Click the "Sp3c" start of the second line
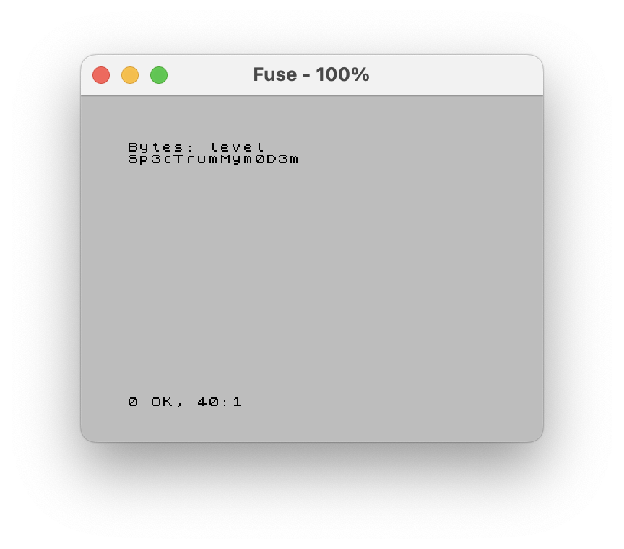The width and height of the screenshot is (624, 549). pos(150,159)
